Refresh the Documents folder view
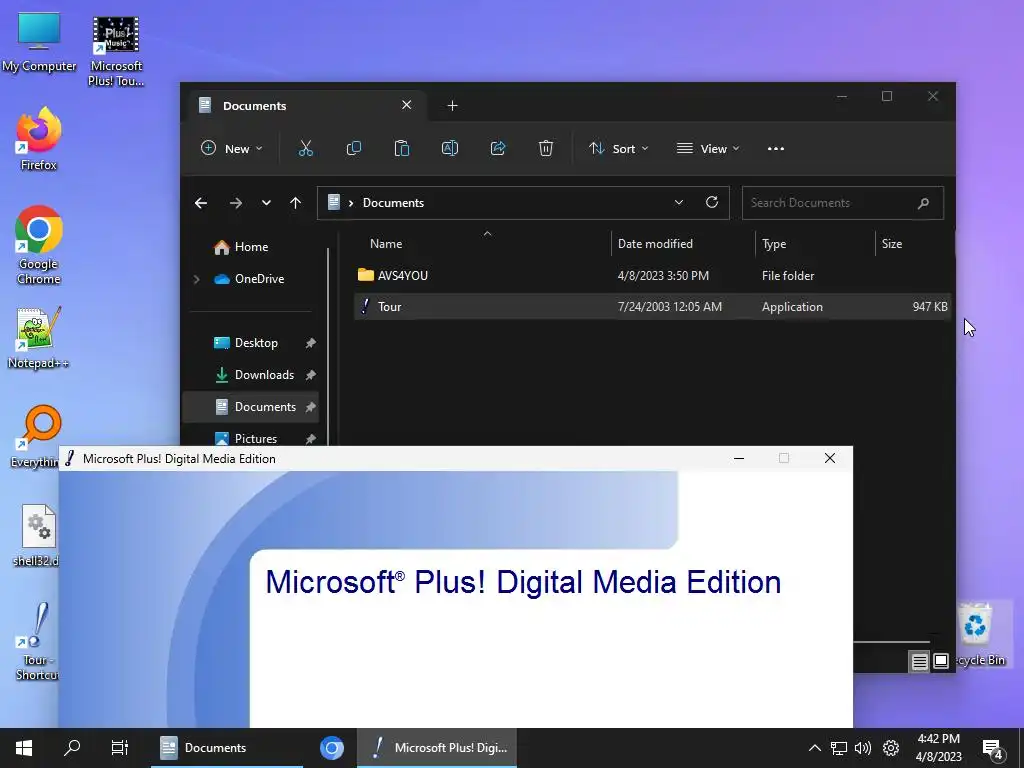This screenshot has height=768, width=1024. (712, 202)
